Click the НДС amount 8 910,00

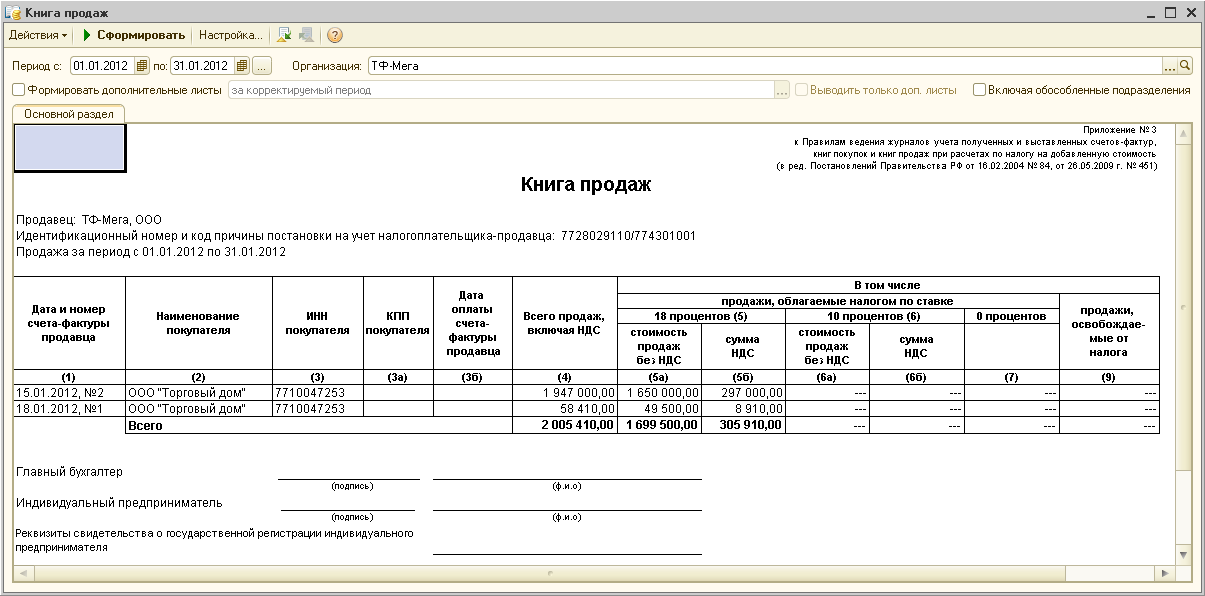tap(743, 409)
